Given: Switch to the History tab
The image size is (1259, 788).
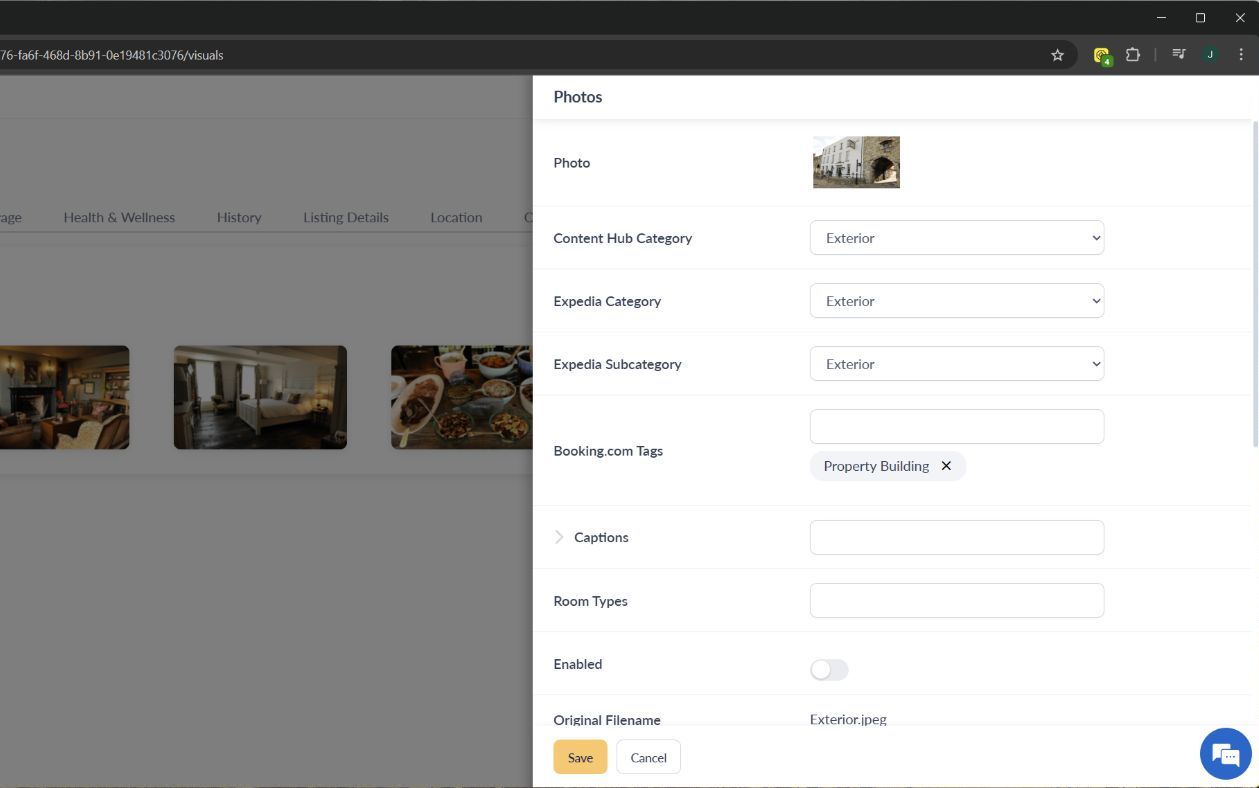Looking at the screenshot, I should [x=239, y=217].
